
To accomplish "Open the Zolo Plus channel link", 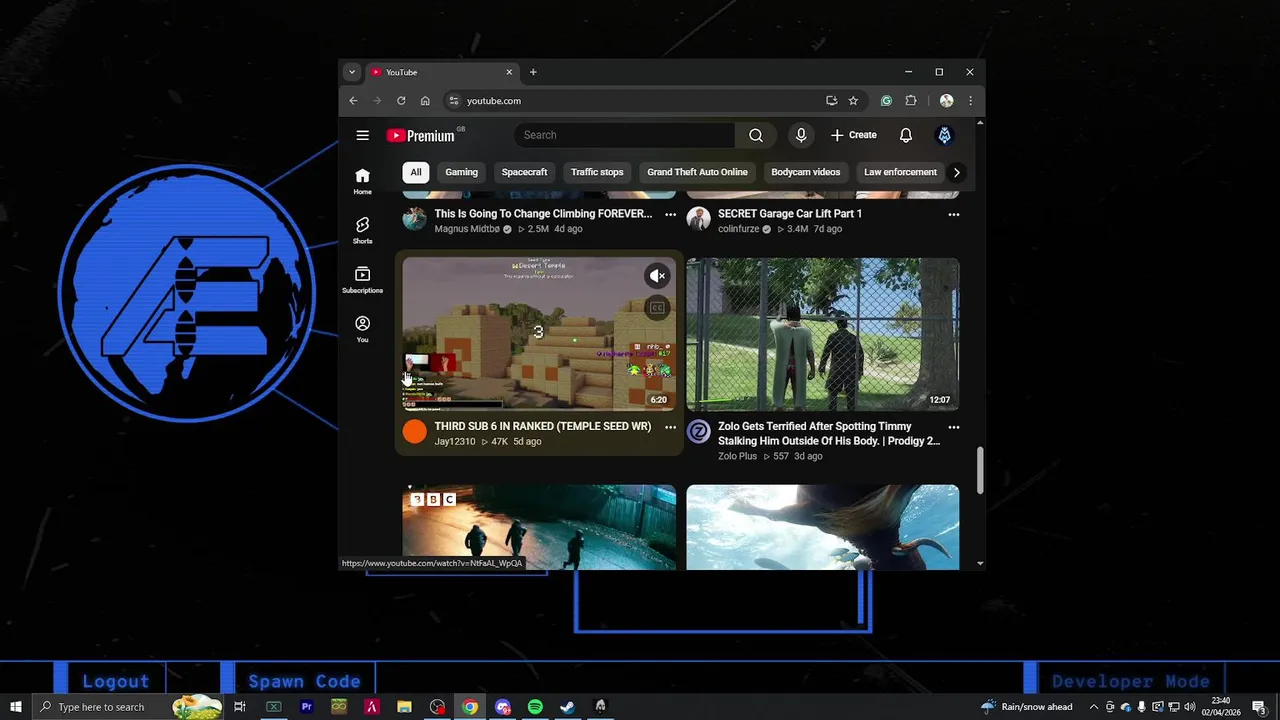I will point(737,456).
